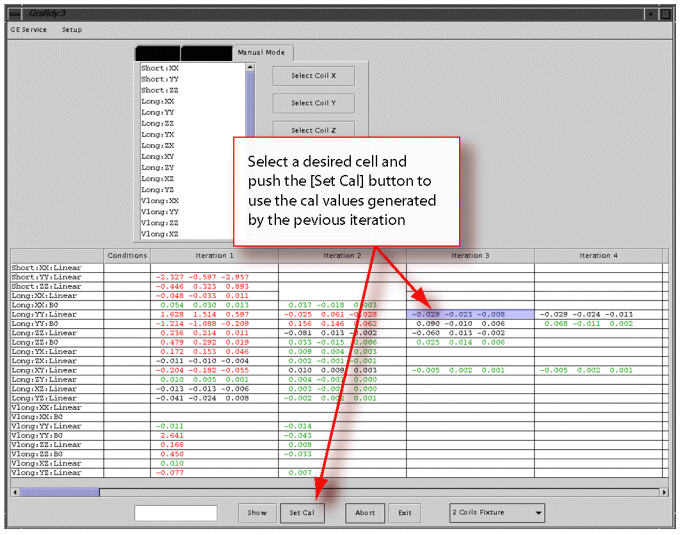Screen dimensions: 681x535
Task: Expand the 2 Coils Fixture dropdown
Action: (497, 513)
